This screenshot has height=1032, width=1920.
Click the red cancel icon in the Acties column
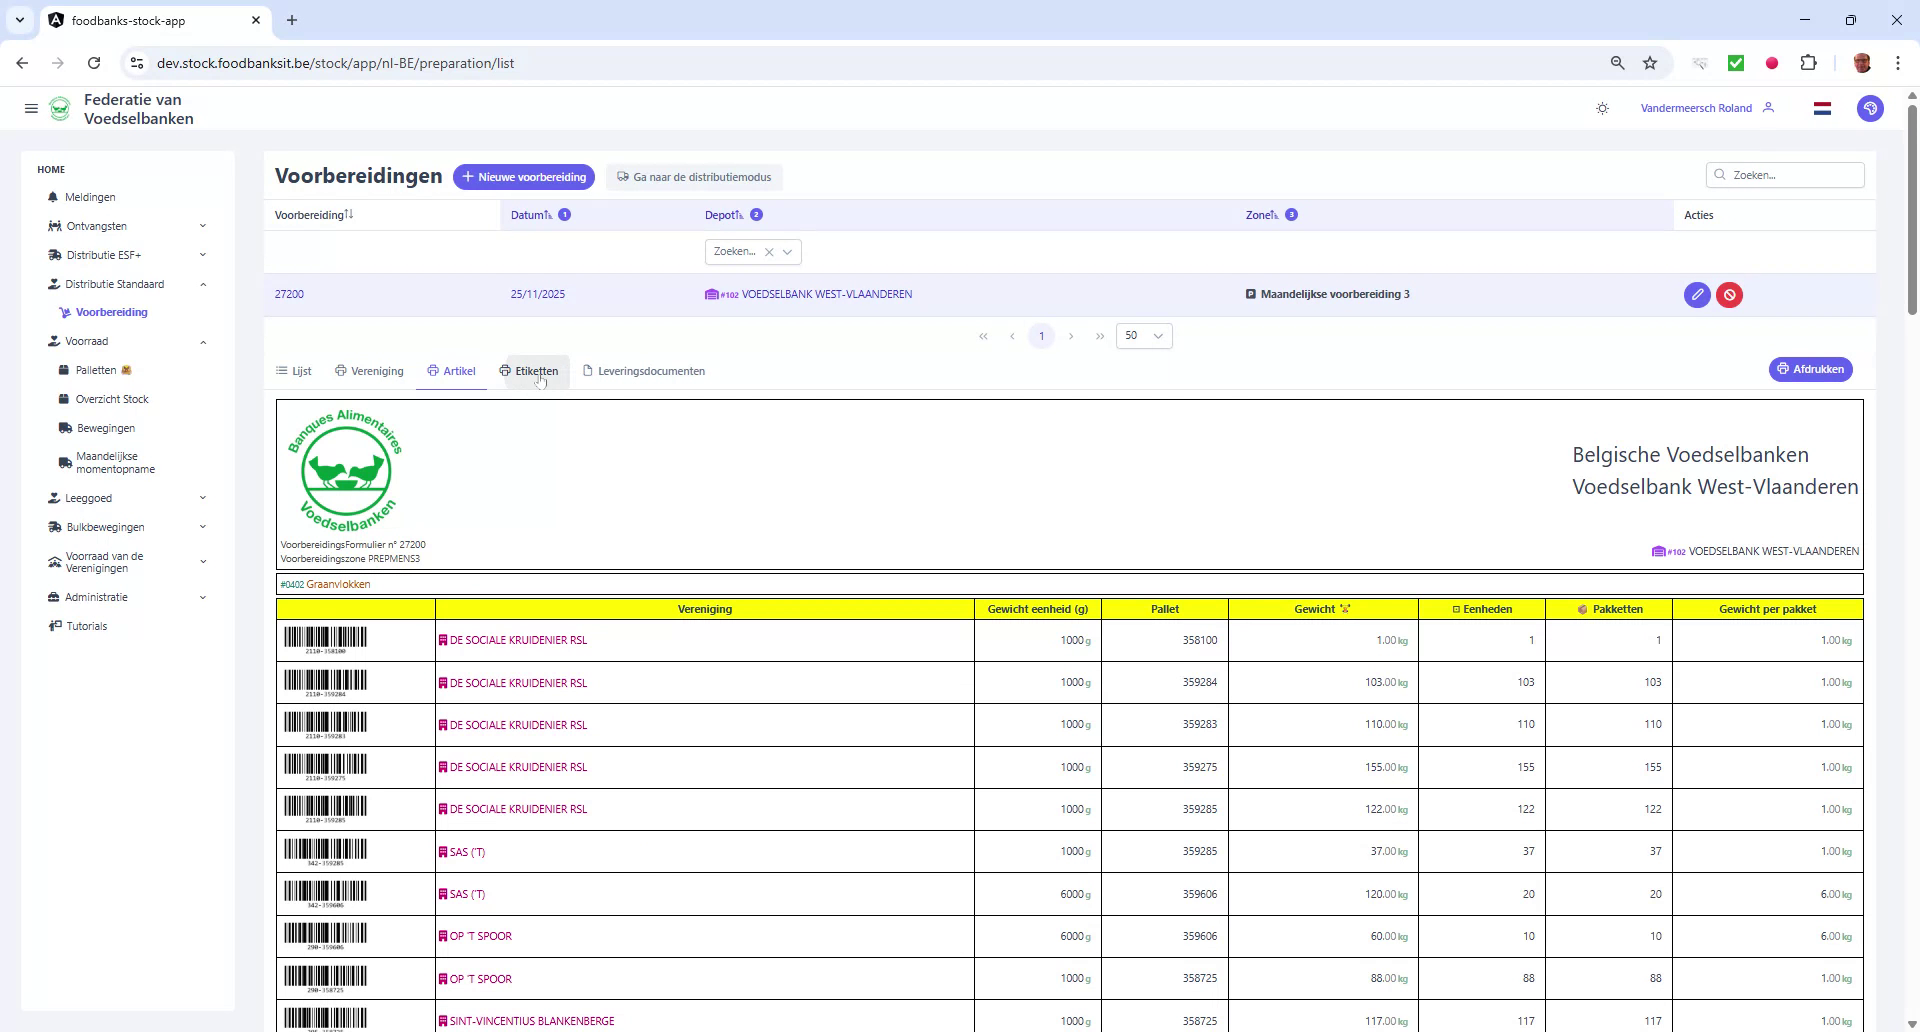tap(1730, 294)
